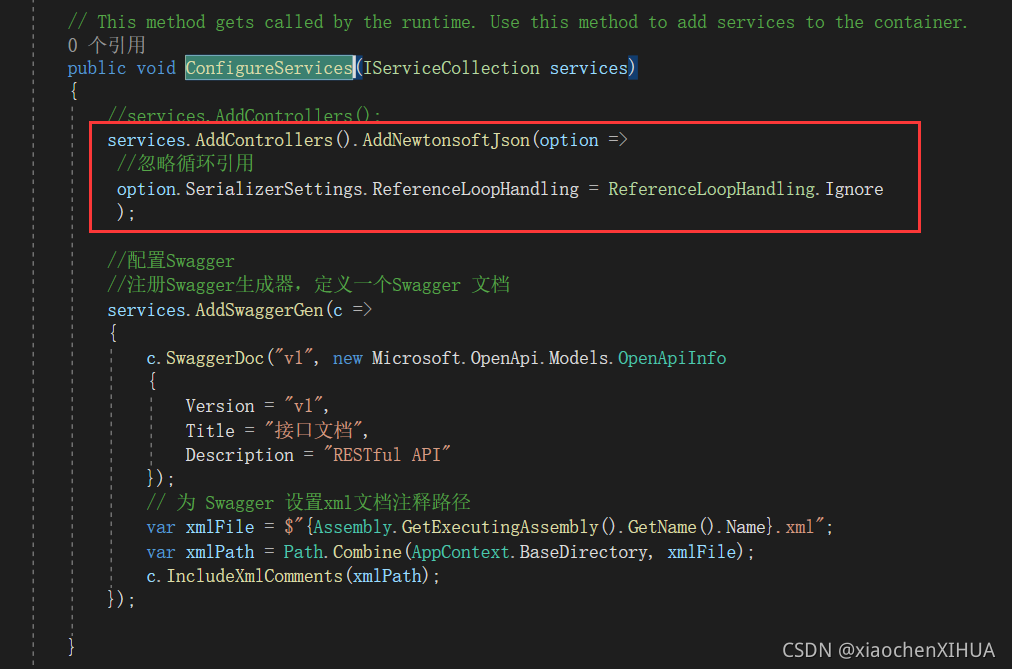Image resolution: width=1012 pixels, height=669 pixels.
Task: Click the //忽略循环引用 comment
Action: [186, 163]
